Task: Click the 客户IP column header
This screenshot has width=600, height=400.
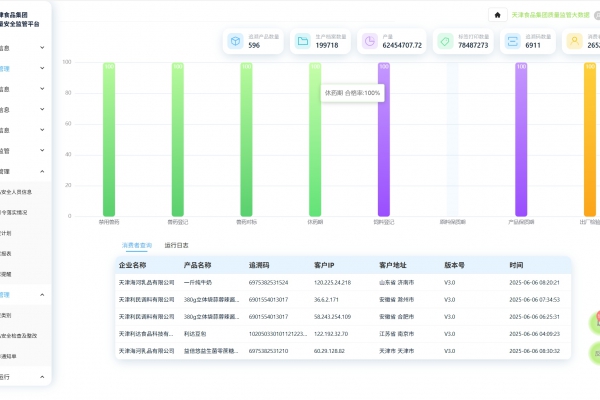Action: (324, 265)
